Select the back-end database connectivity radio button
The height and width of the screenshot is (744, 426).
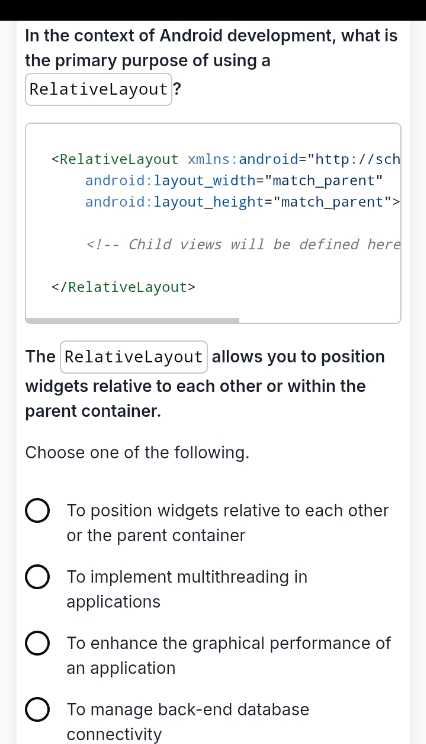tap(37, 710)
